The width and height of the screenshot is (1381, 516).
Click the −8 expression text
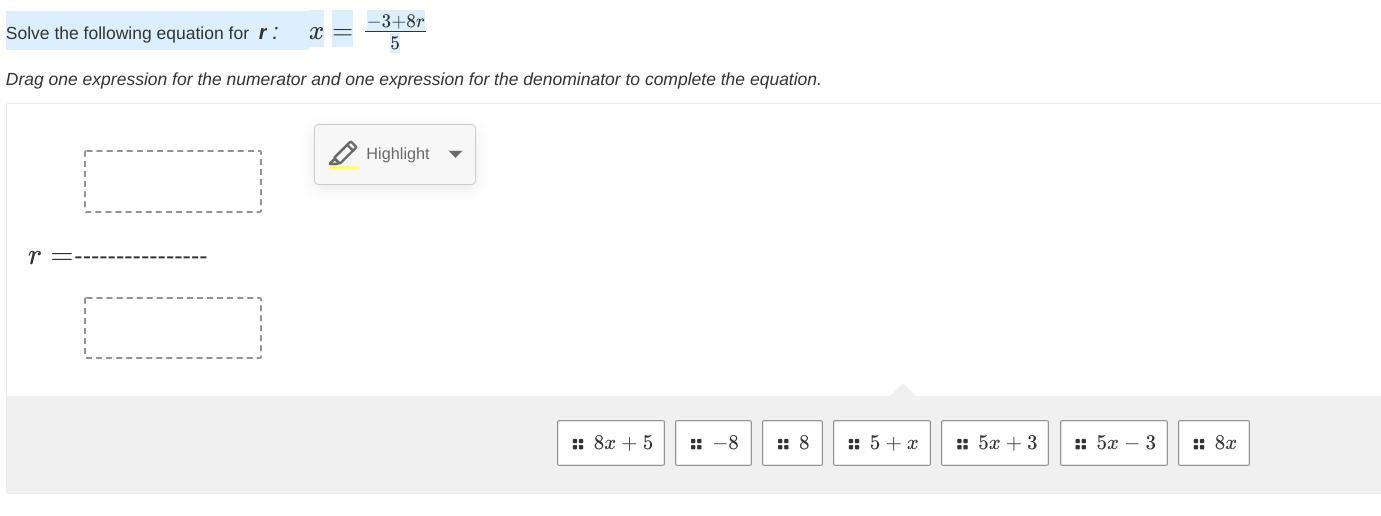pos(725,443)
